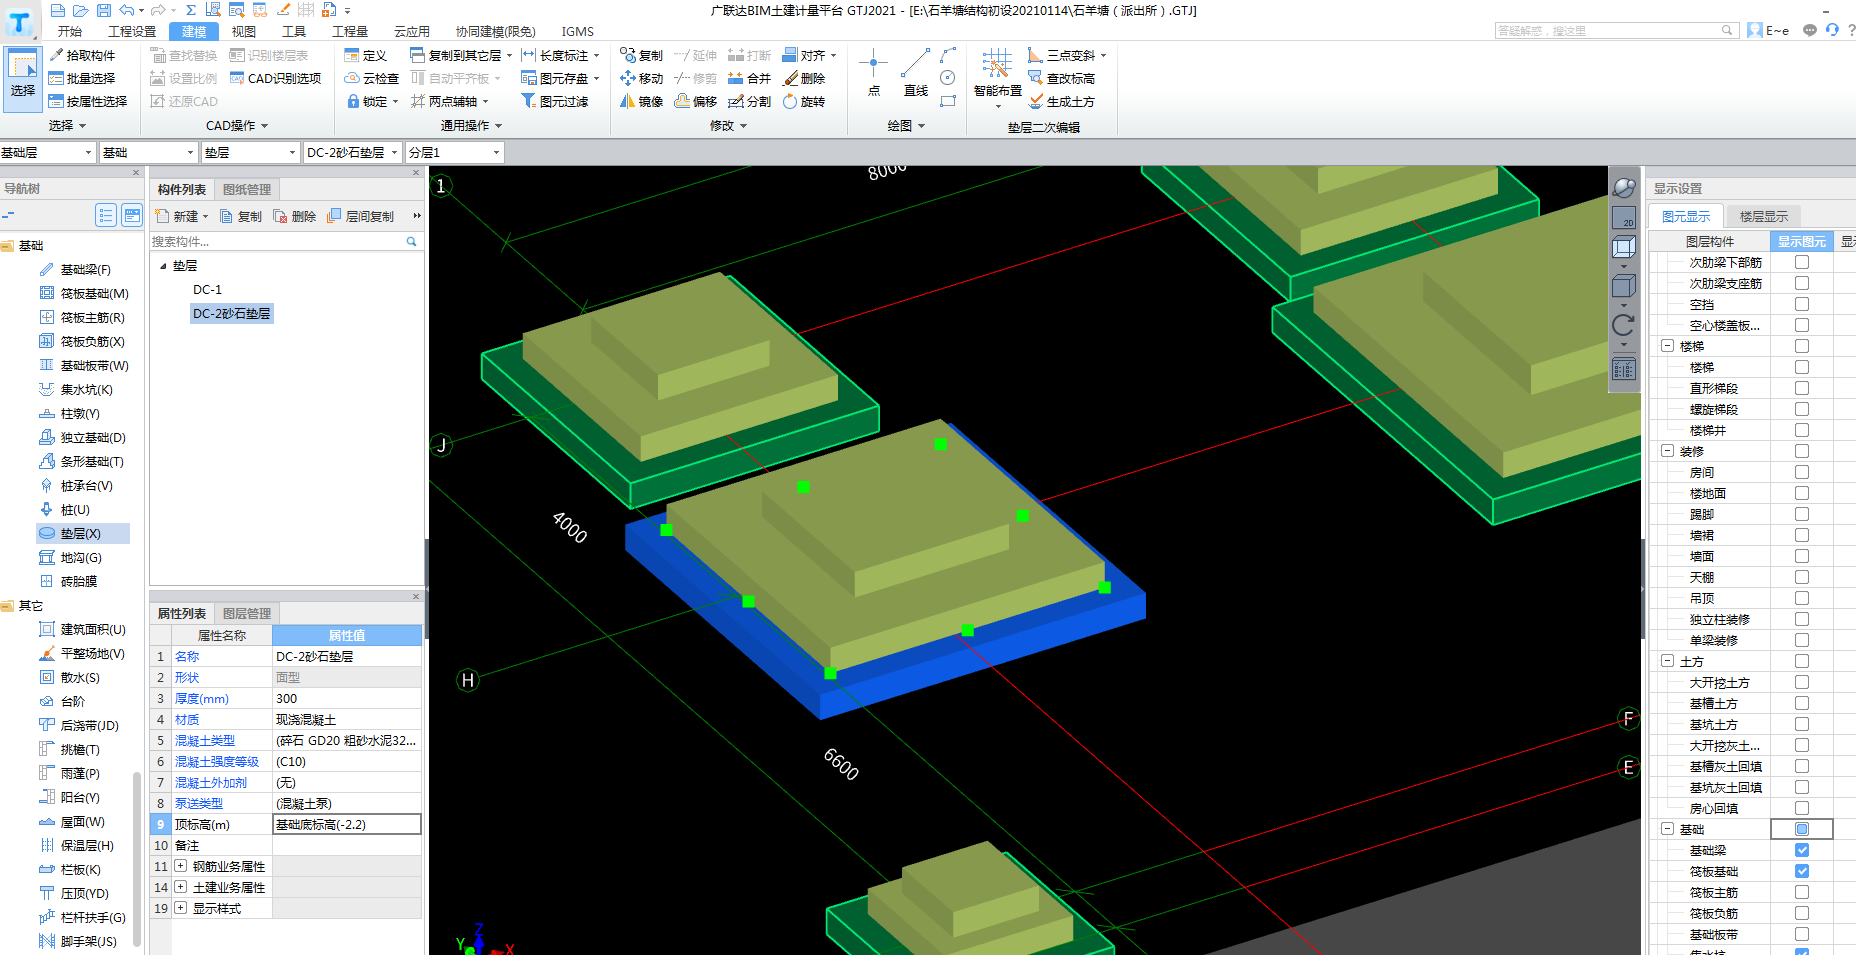Click the 镜像 mirror tool
1856x955 pixels.
pos(641,101)
